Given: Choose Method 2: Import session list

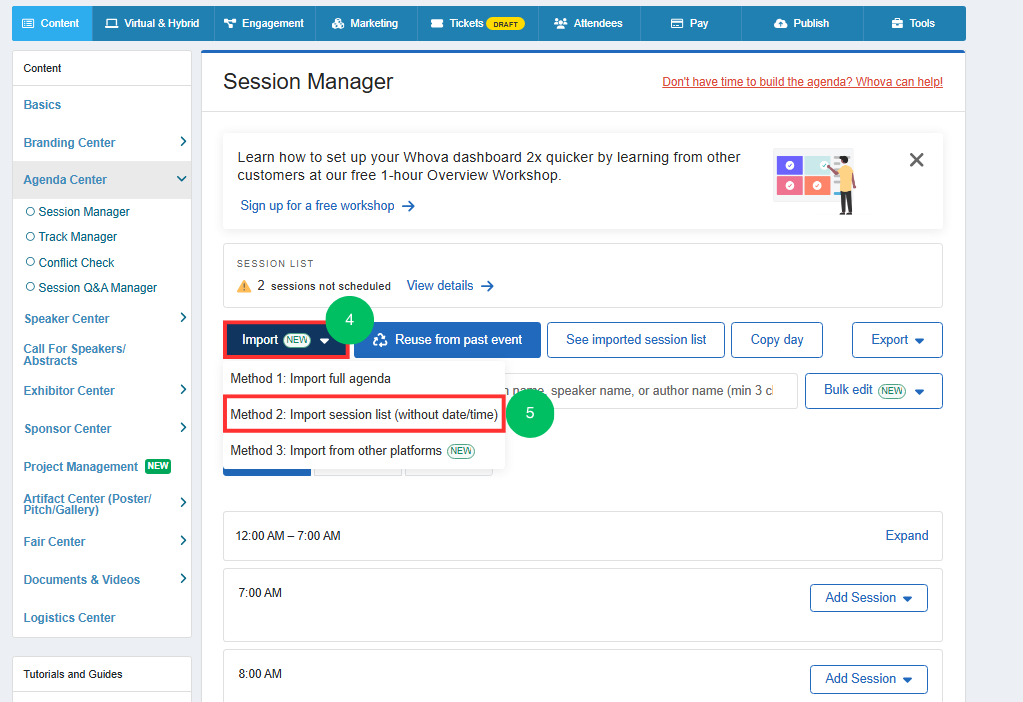Looking at the screenshot, I should (364, 414).
